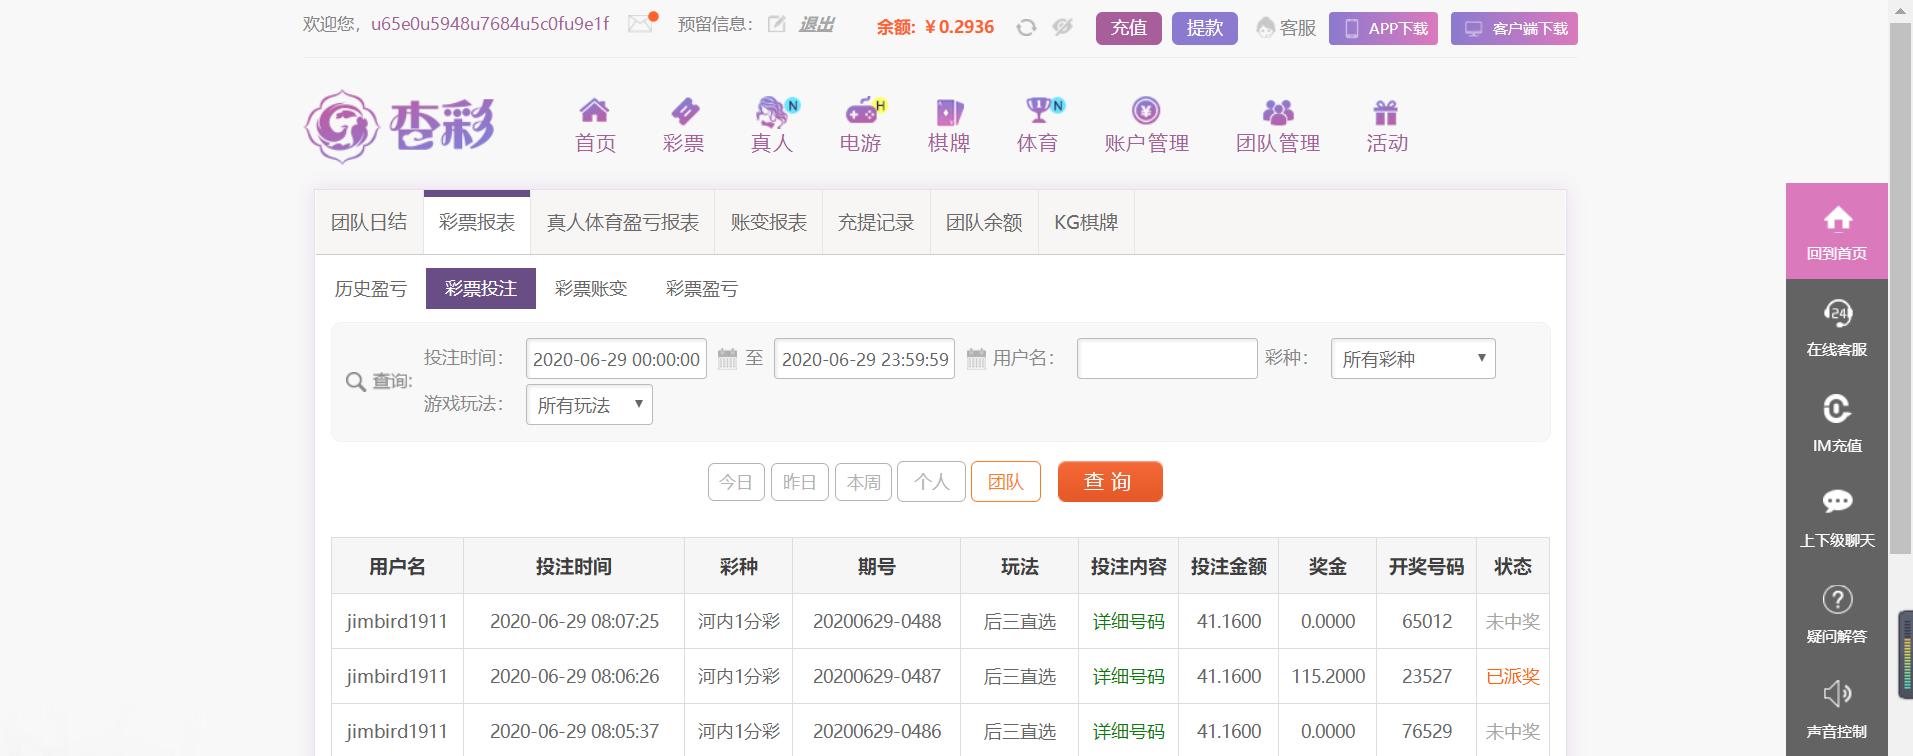1913x756 pixels.
Task: Click 回到首页 sidebar home icon
Action: (x=1837, y=232)
